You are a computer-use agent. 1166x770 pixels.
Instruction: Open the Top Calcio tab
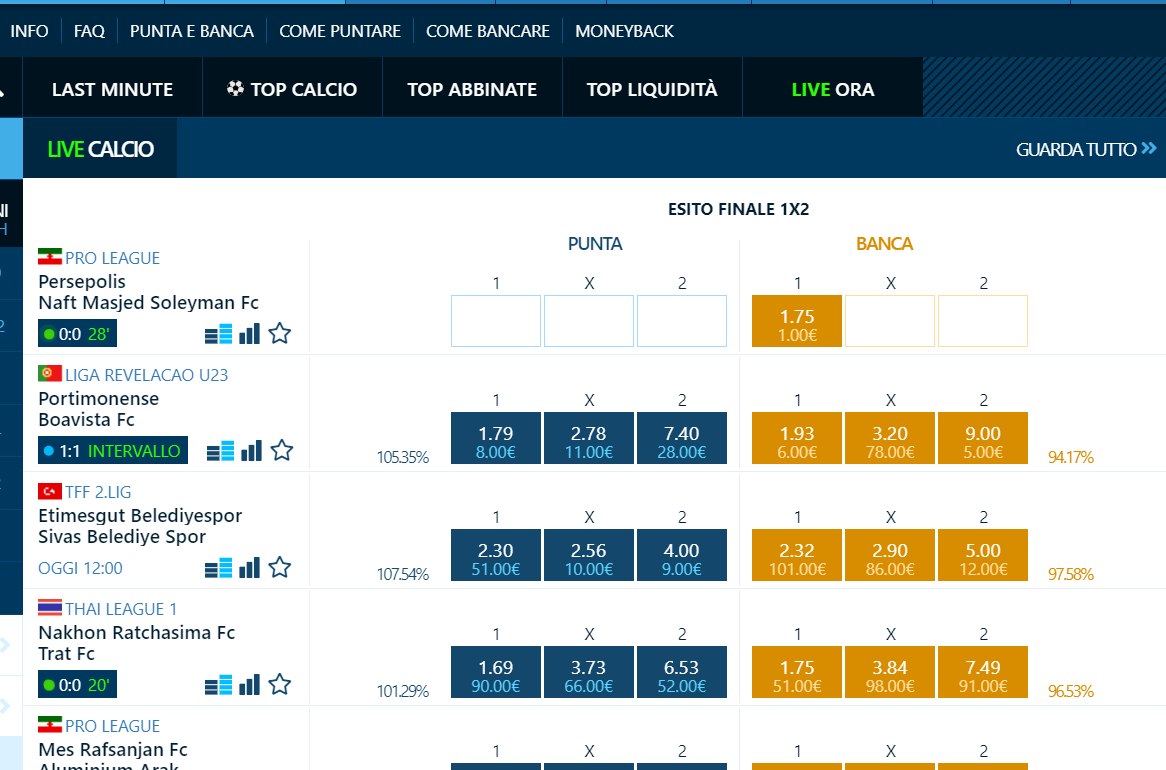pyautogui.click(x=292, y=89)
